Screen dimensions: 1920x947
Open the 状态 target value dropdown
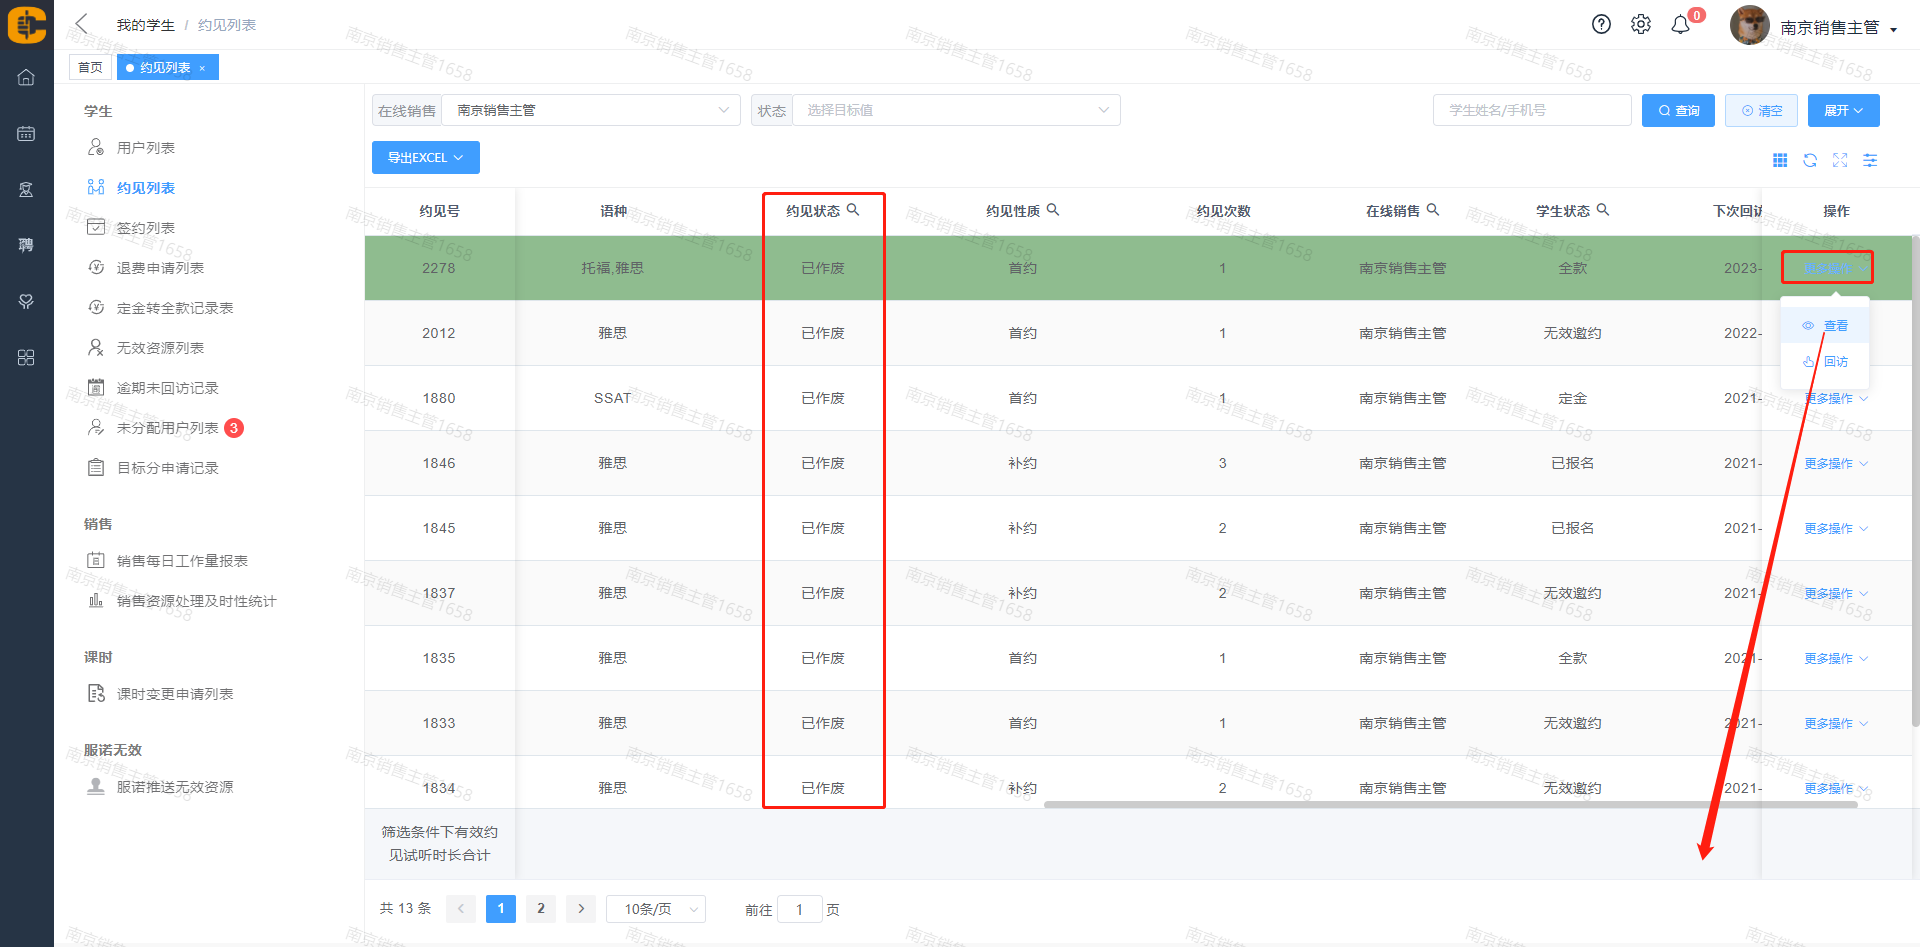[x=955, y=110]
